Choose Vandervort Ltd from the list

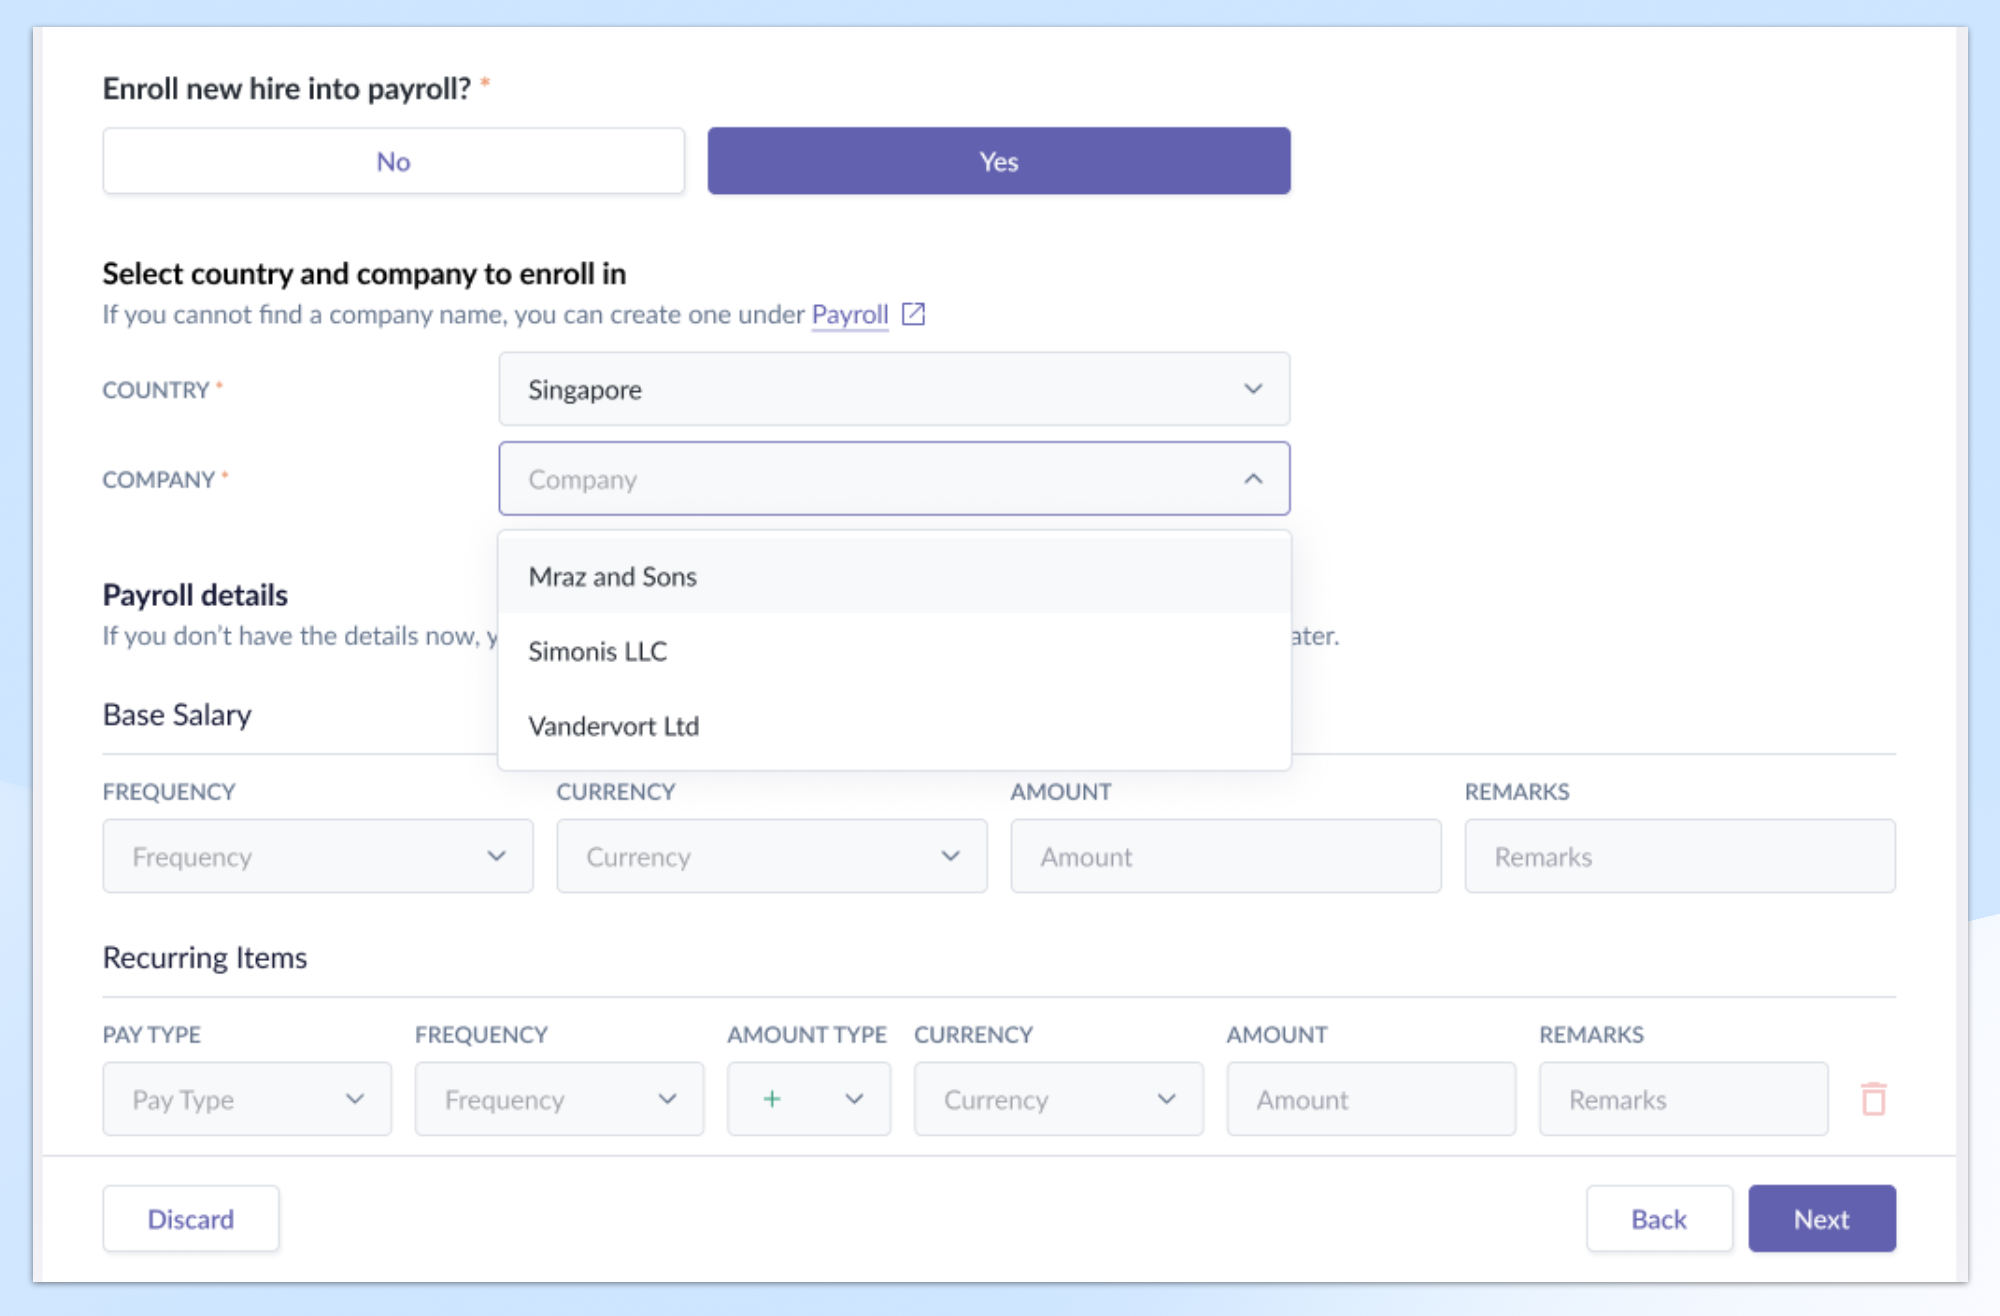pyautogui.click(x=894, y=726)
